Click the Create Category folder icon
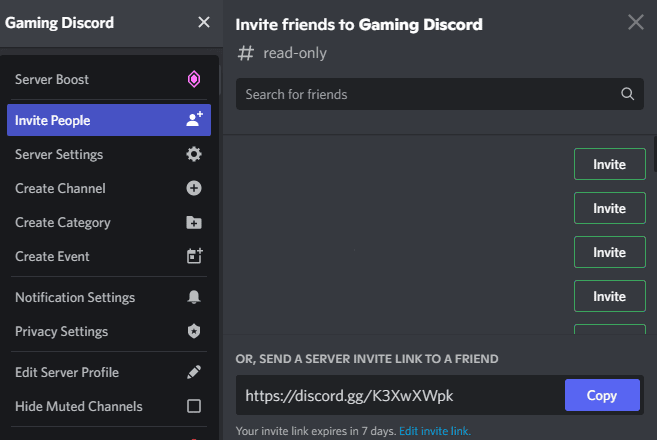 click(x=194, y=222)
